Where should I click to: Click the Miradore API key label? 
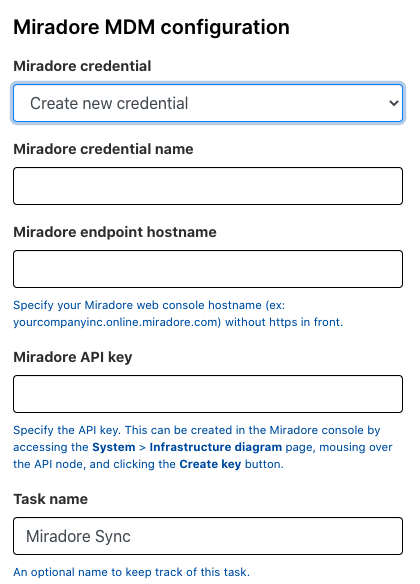73,357
